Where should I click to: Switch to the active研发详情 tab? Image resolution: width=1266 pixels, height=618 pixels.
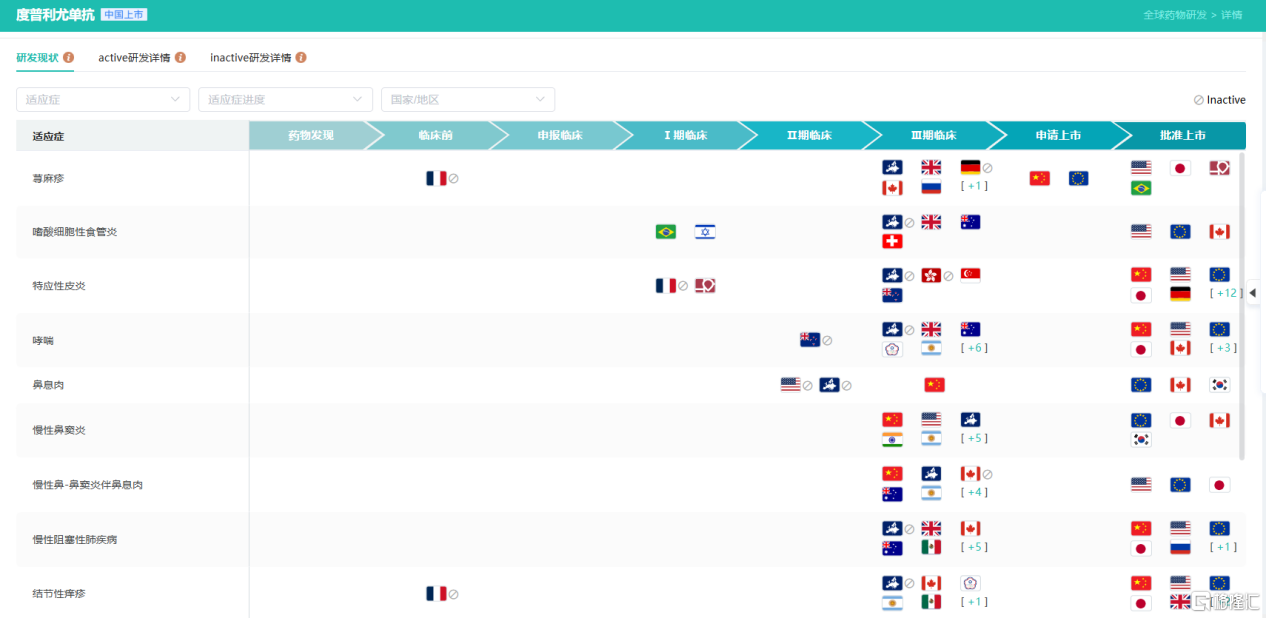[x=134, y=58]
